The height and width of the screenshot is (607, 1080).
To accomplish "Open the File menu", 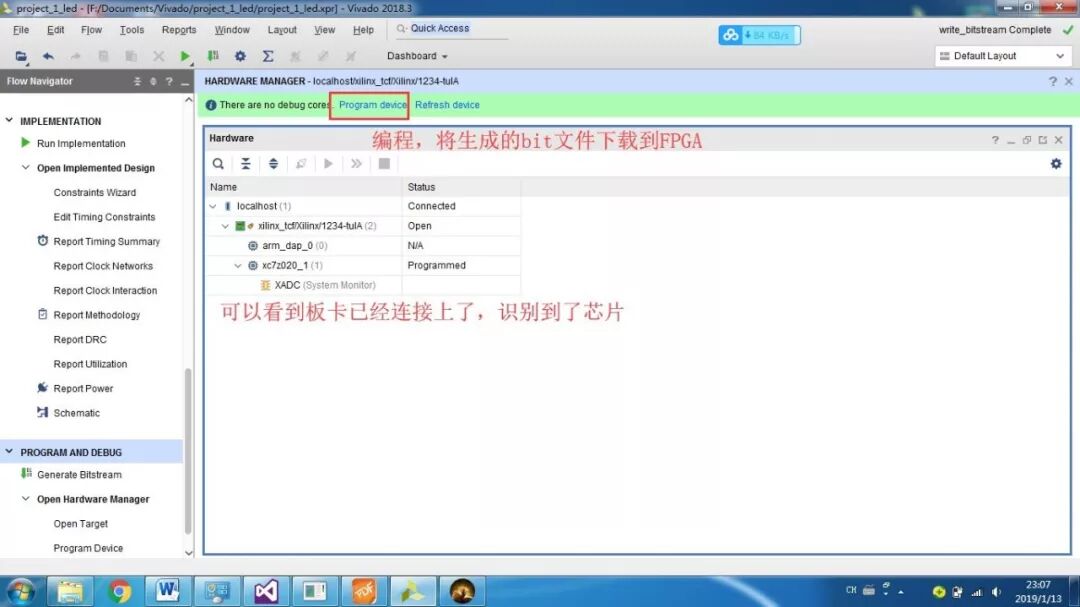I will (x=21, y=30).
